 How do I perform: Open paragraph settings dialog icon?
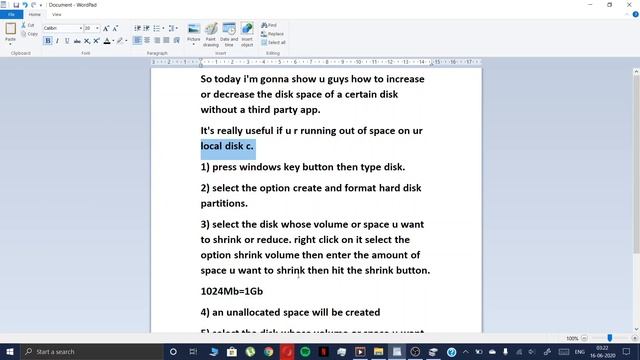pos(176,40)
